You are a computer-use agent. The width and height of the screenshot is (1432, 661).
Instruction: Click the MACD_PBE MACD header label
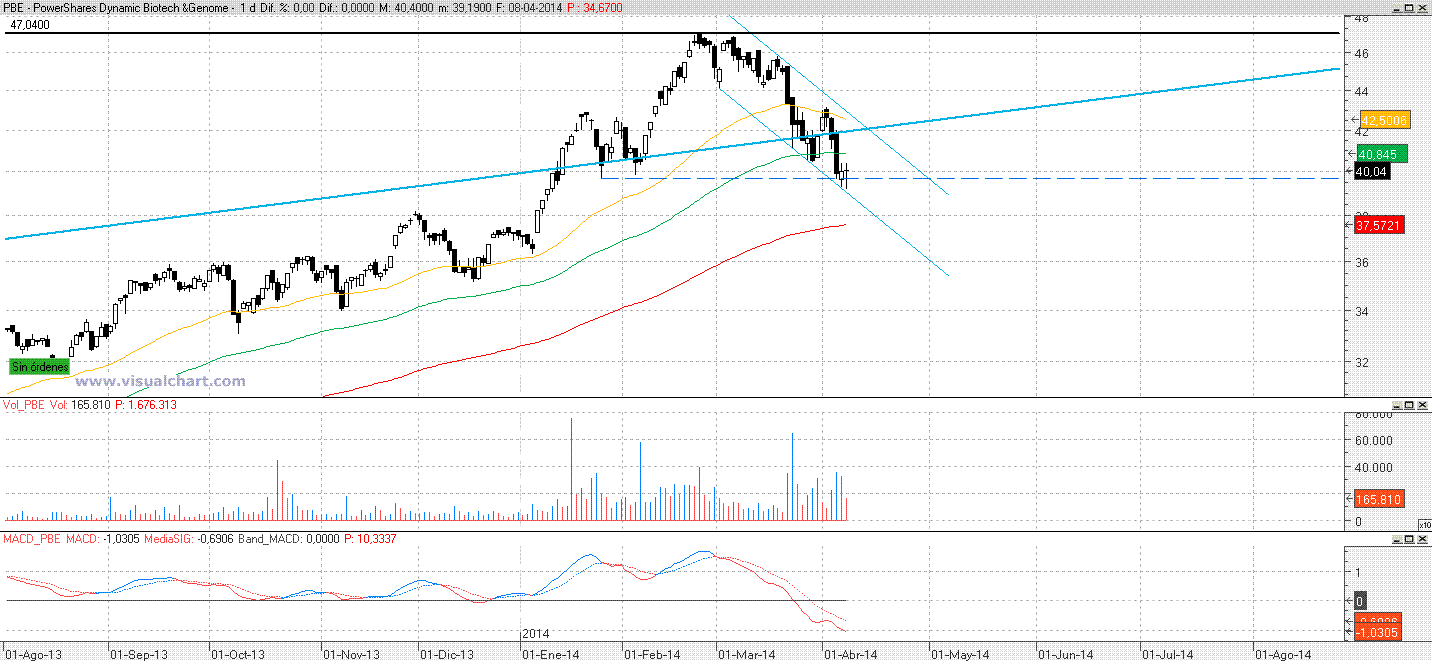point(50,540)
